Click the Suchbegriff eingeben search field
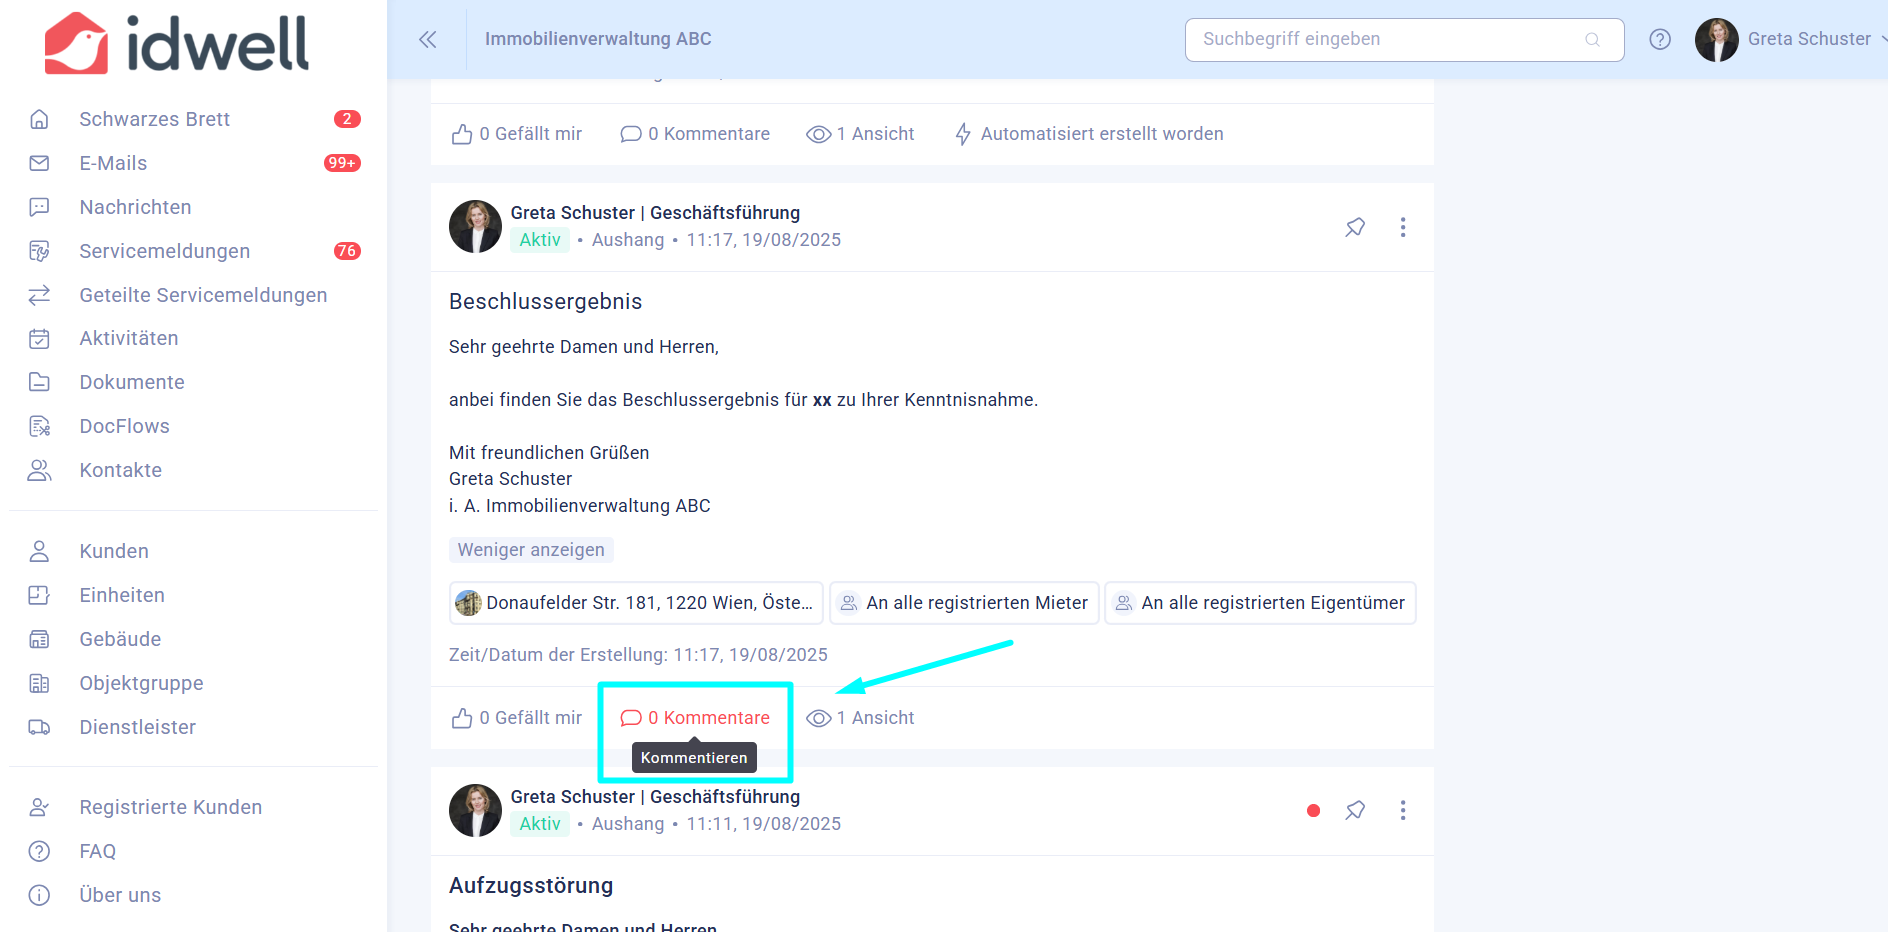Viewport: 1888px width, 932px height. pyautogui.click(x=1404, y=39)
